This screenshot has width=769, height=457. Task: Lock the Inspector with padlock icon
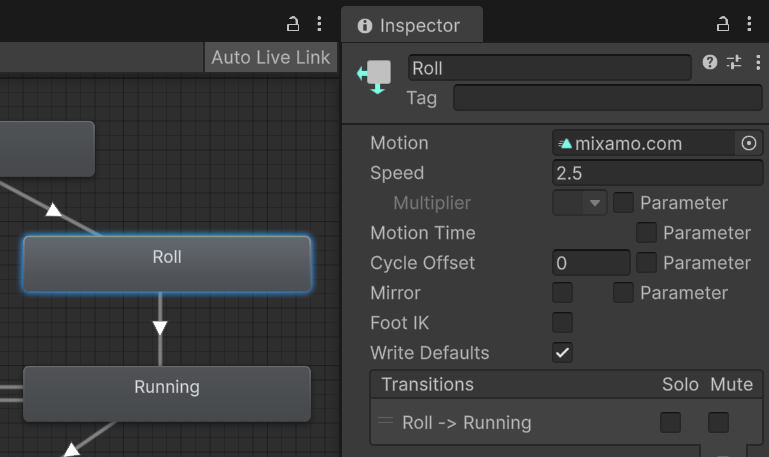(722, 24)
